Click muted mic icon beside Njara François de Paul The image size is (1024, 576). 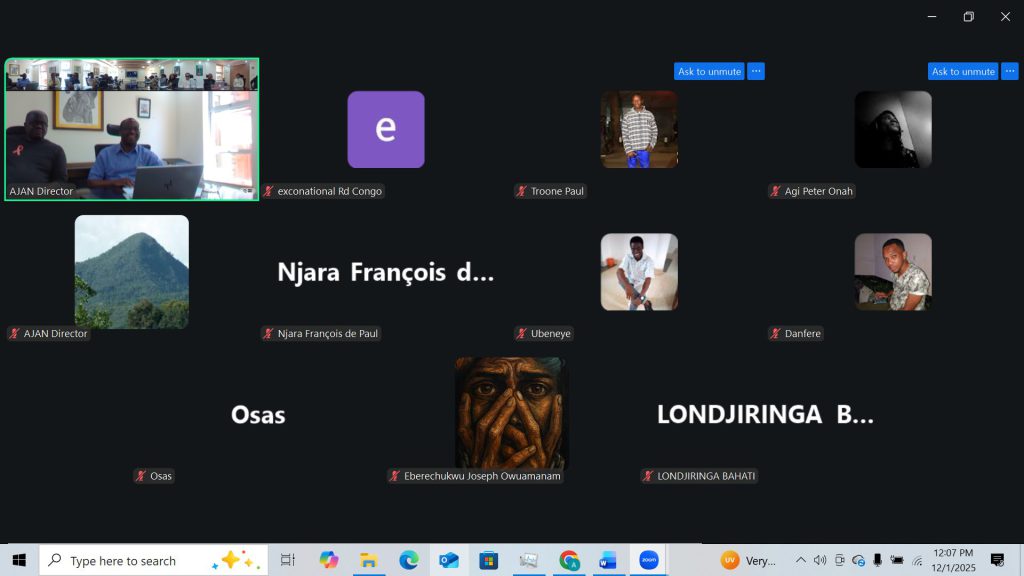[x=268, y=334]
